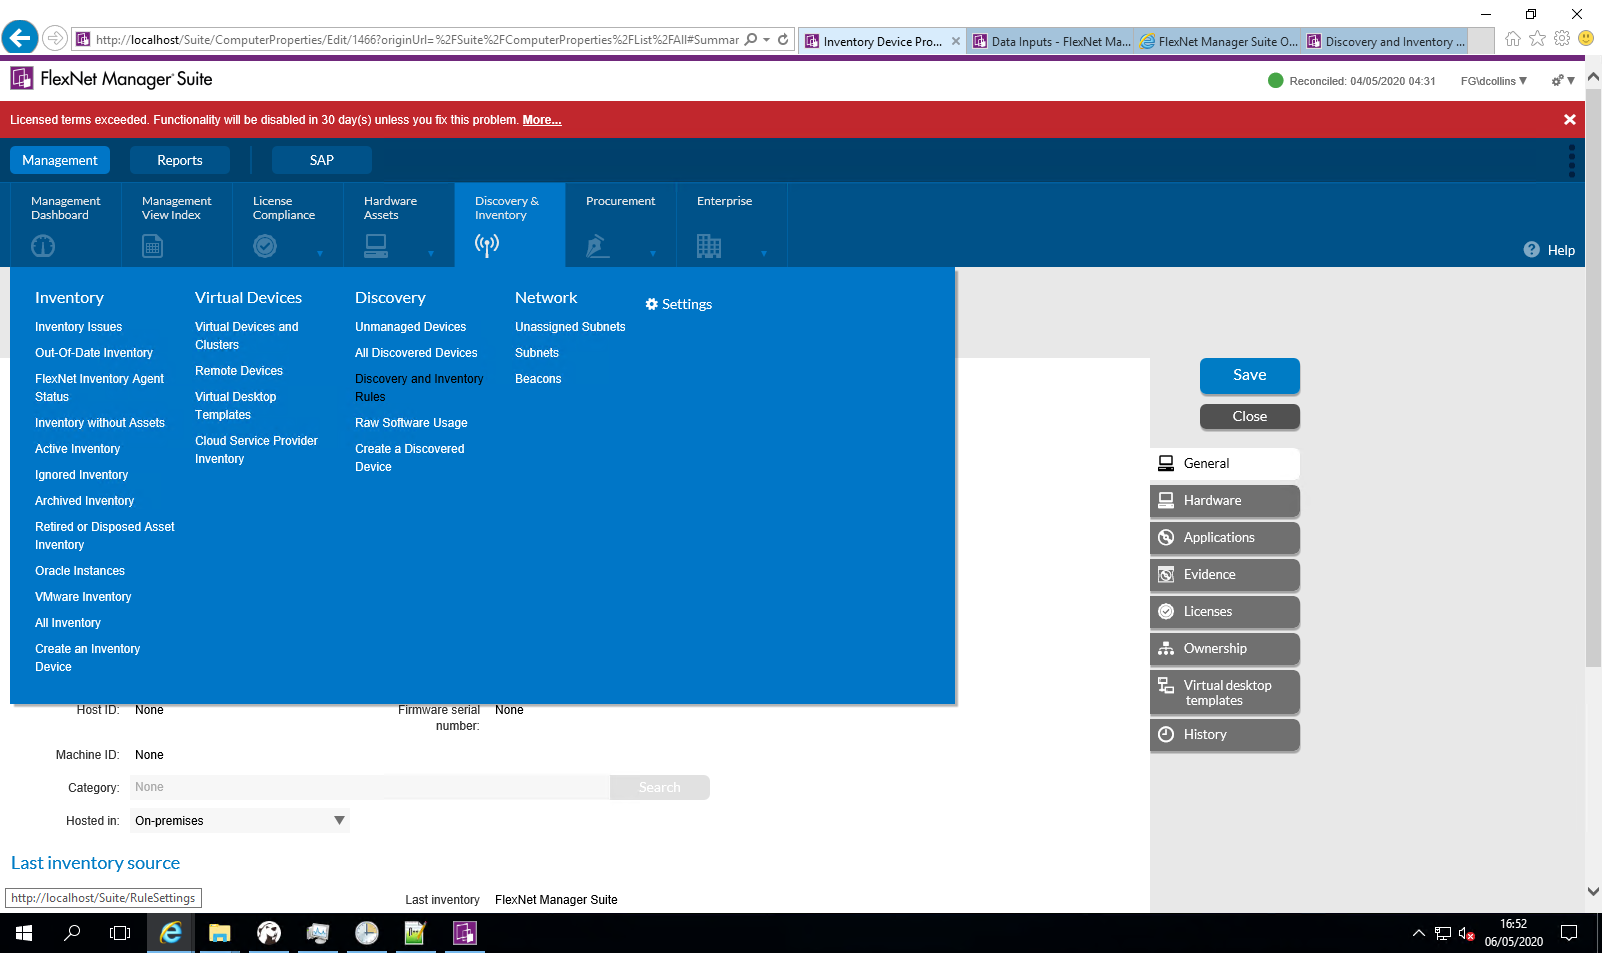
Task: Open File Explorer from the taskbar
Action: click(x=219, y=933)
